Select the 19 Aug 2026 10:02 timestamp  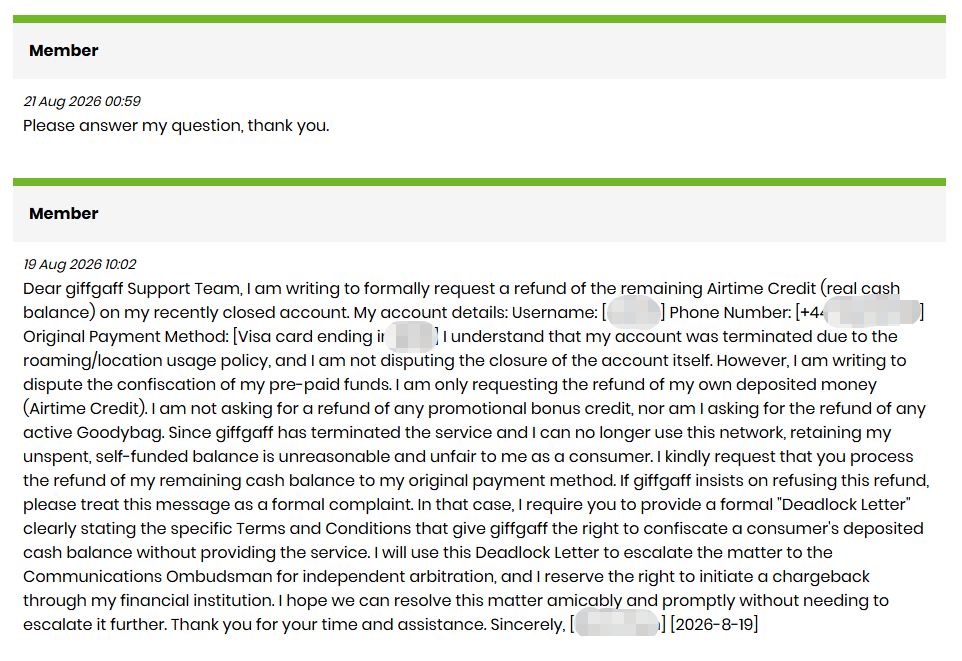point(80,265)
